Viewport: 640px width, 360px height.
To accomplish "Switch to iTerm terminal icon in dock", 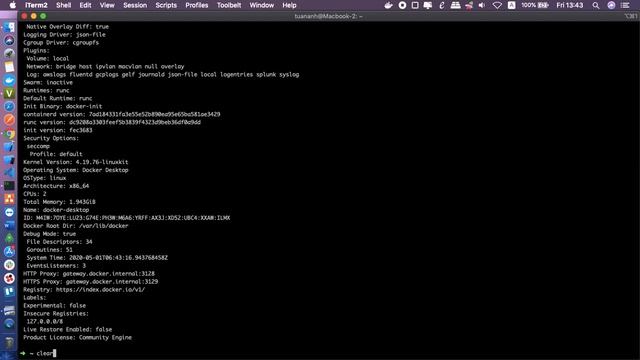I will 9,186.
